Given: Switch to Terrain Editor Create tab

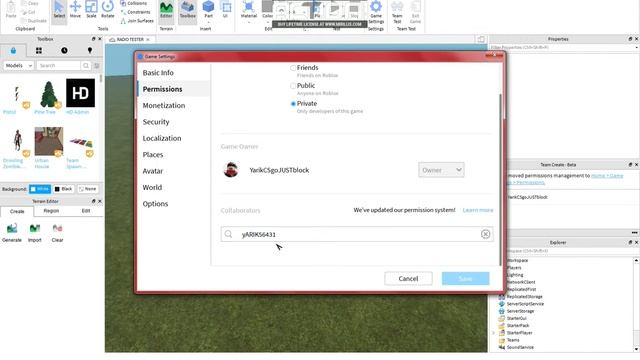Looking at the screenshot, I should tap(17, 211).
